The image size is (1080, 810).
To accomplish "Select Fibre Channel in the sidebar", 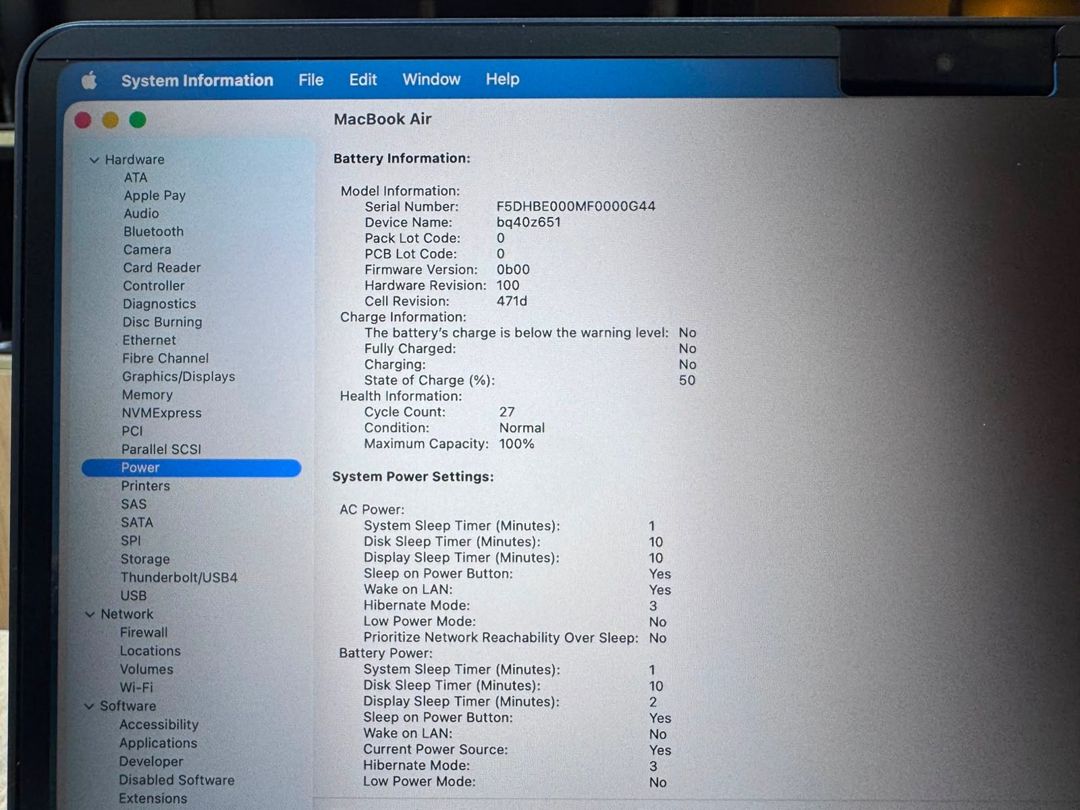I will [x=165, y=358].
